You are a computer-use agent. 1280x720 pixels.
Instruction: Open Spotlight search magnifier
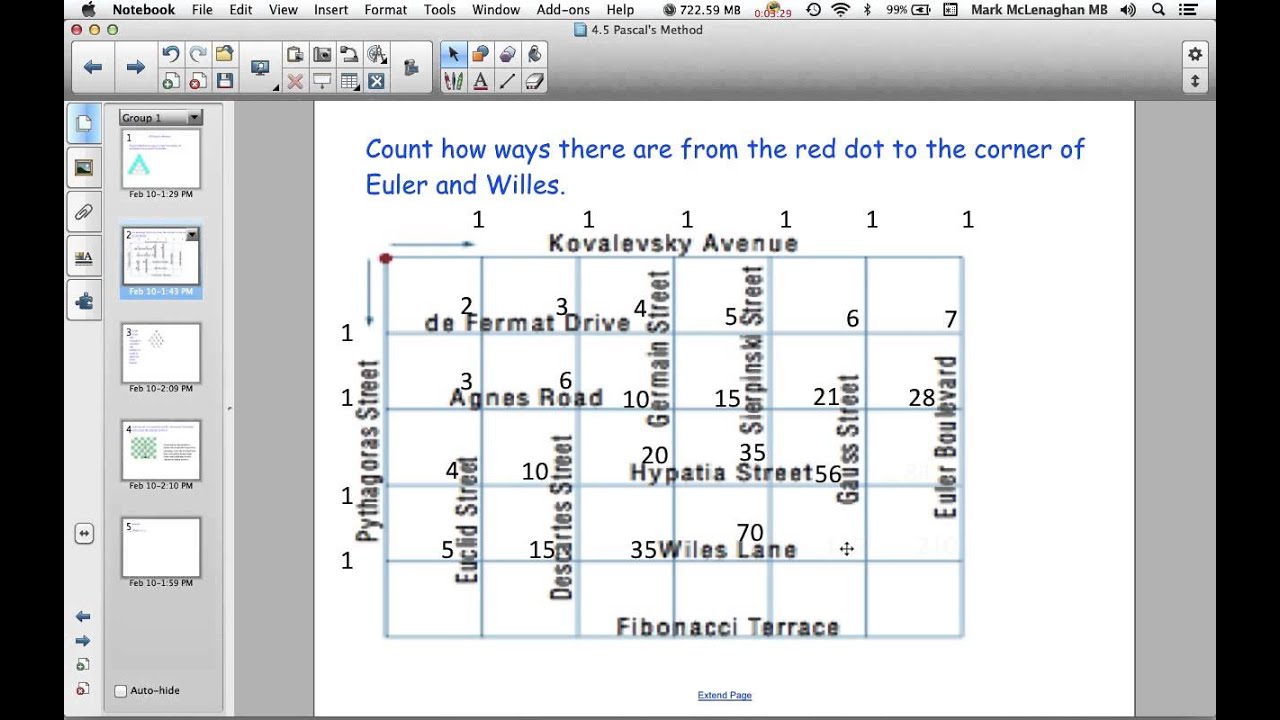pyautogui.click(x=1158, y=9)
